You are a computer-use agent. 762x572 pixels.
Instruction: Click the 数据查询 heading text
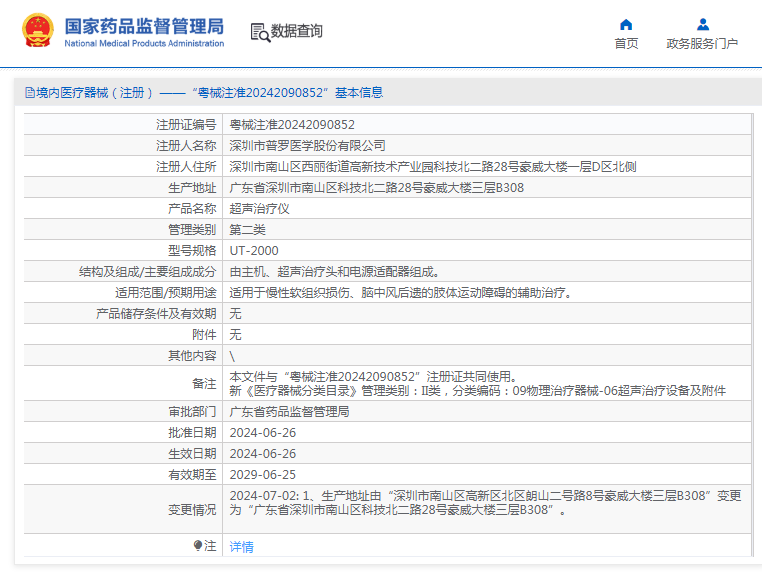(x=296, y=31)
